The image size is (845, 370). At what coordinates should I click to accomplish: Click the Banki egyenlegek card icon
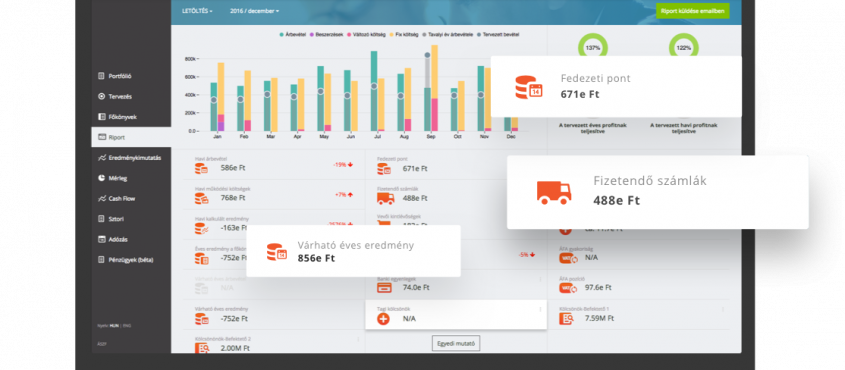384,289
